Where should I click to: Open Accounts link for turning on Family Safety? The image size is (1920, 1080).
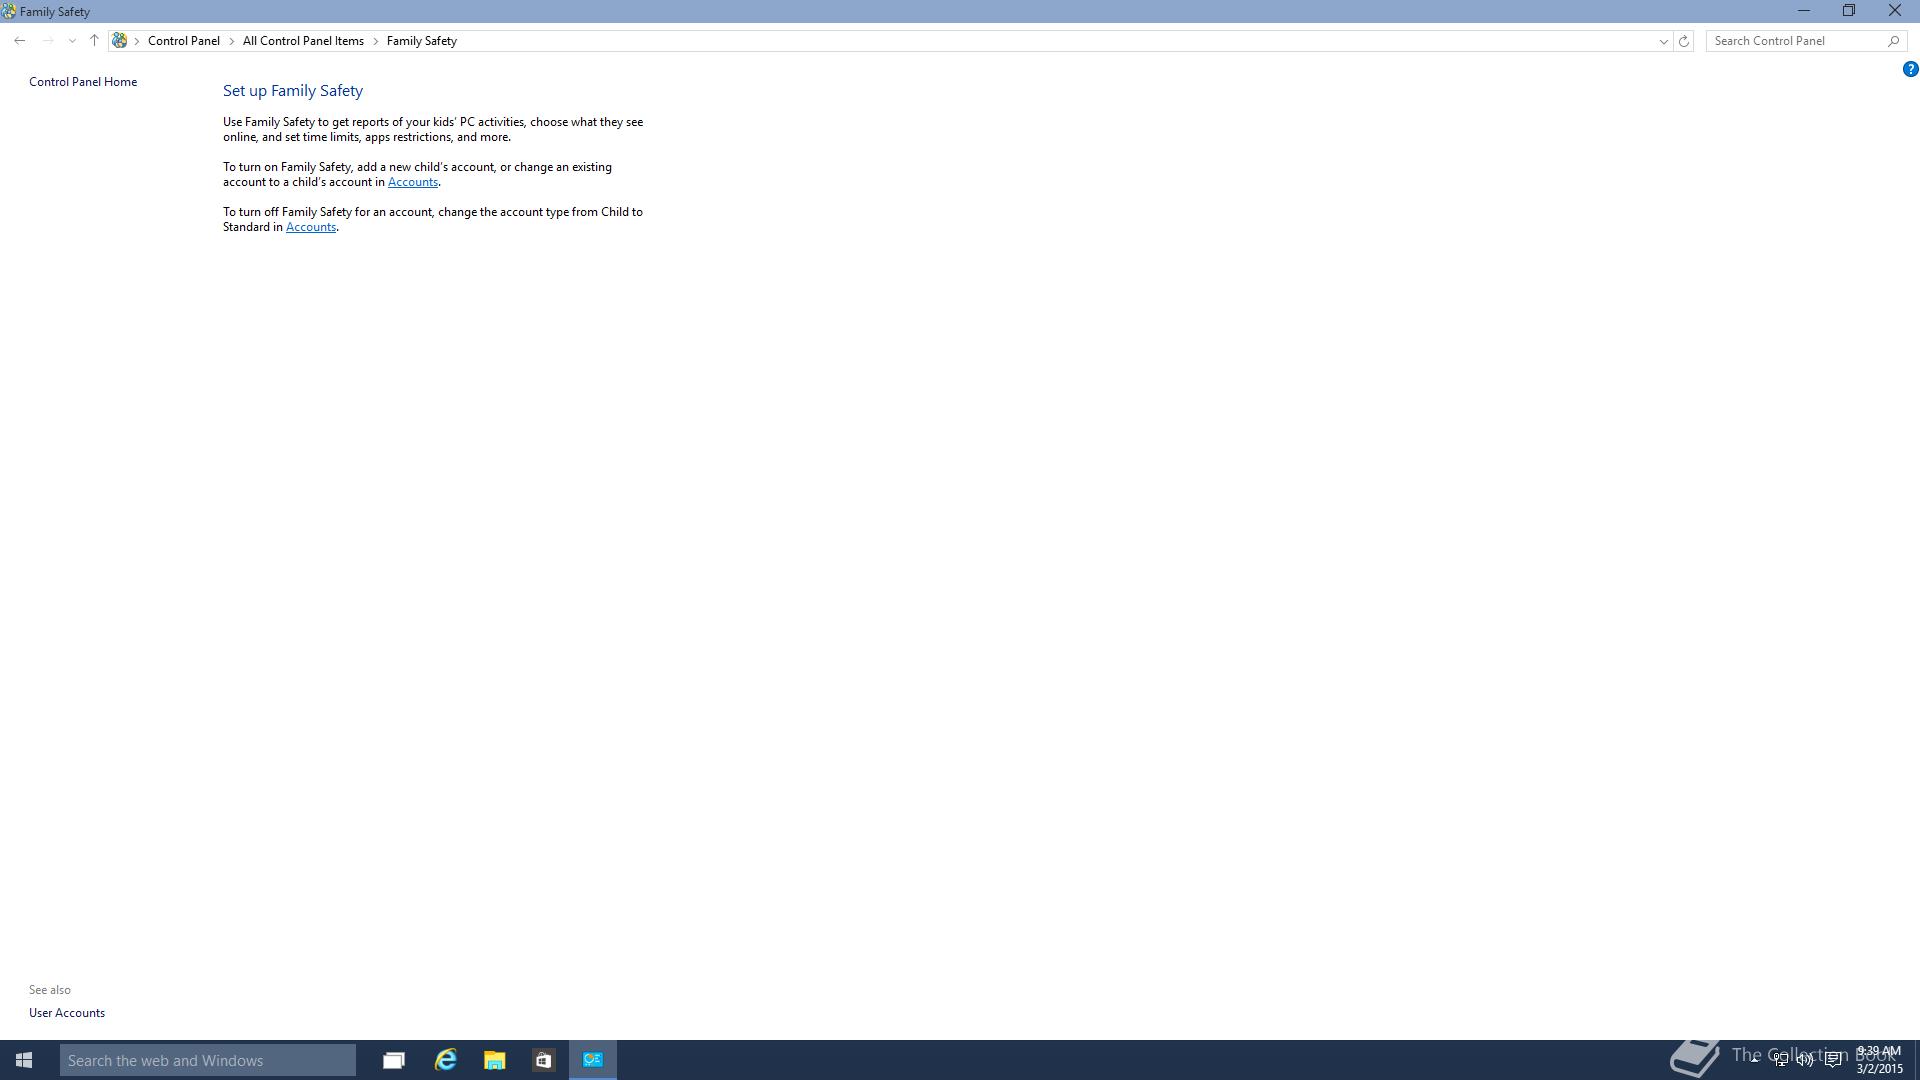coord(413,182)
